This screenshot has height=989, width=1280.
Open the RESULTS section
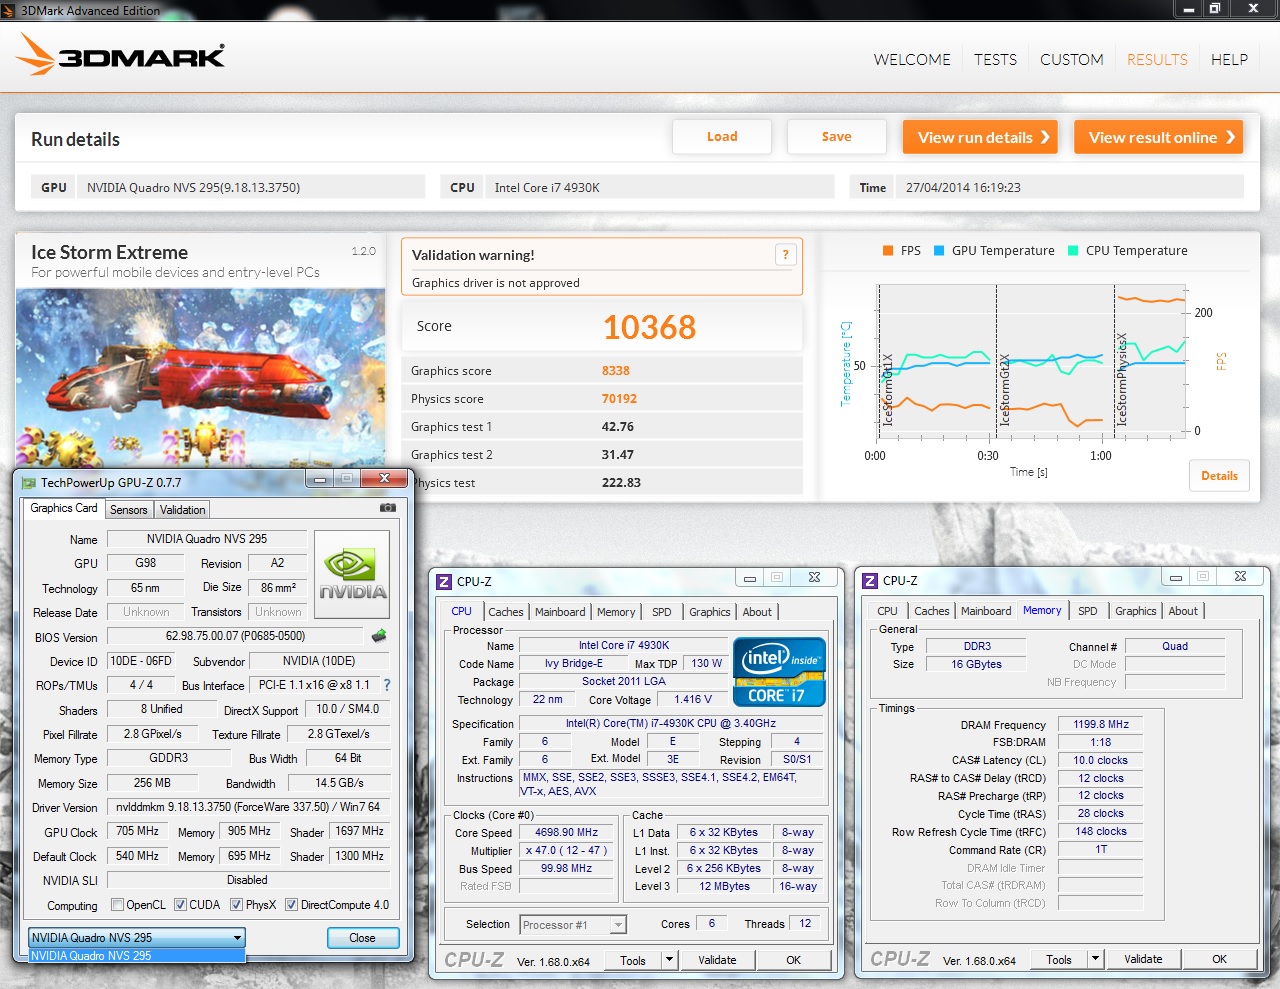(x=1157, y=60)
